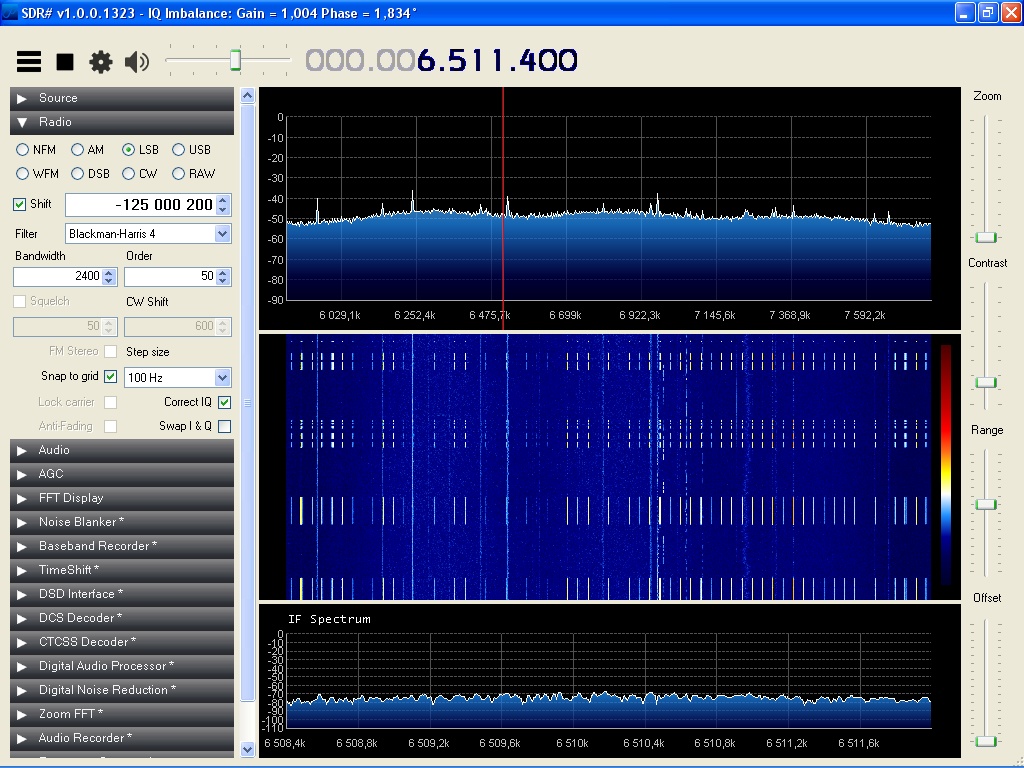
Task: Expand the AGC panel
Action: [121, 474]
